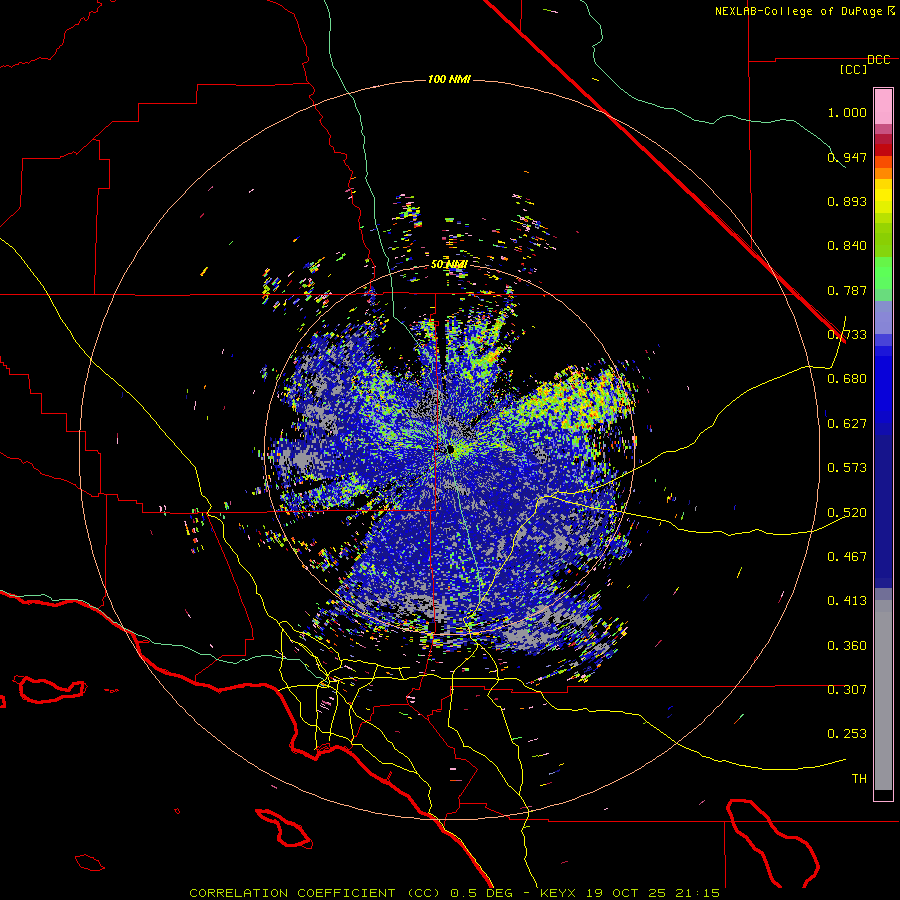Click CORRELATION COEFFICIENT (CC) in the caption
Screen dimensions: 900x900
coord(315,893)
